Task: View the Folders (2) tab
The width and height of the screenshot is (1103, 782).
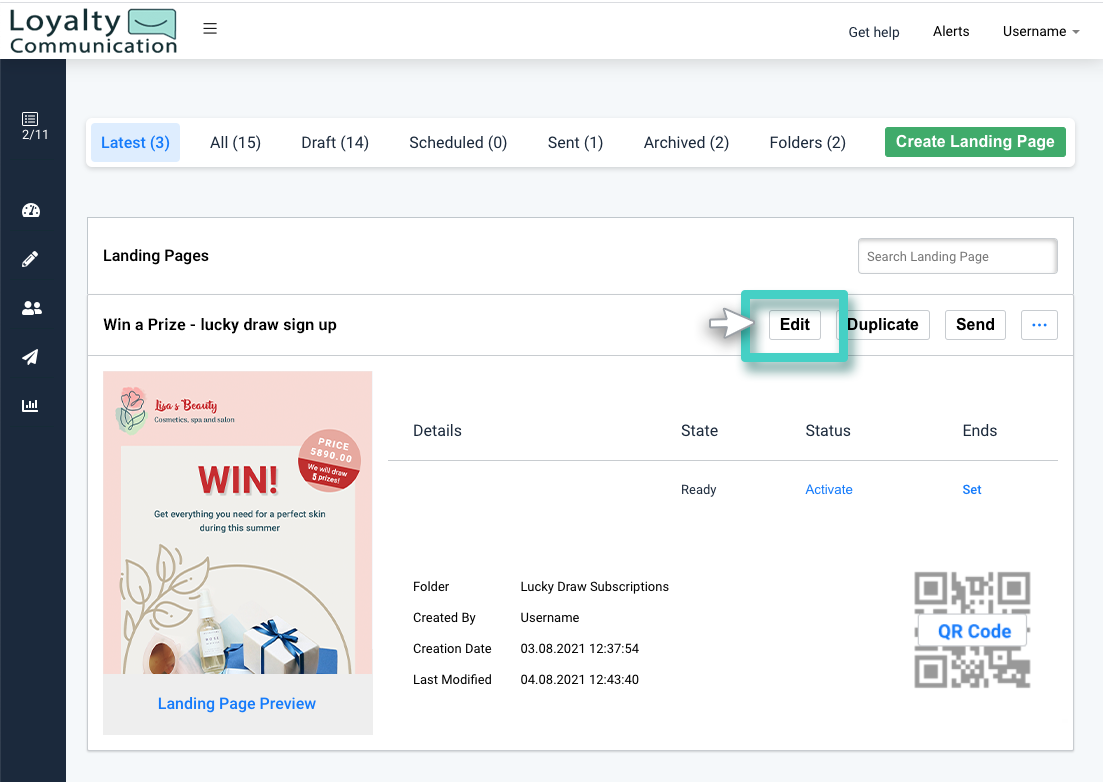Action: click(x=808, y=143)
